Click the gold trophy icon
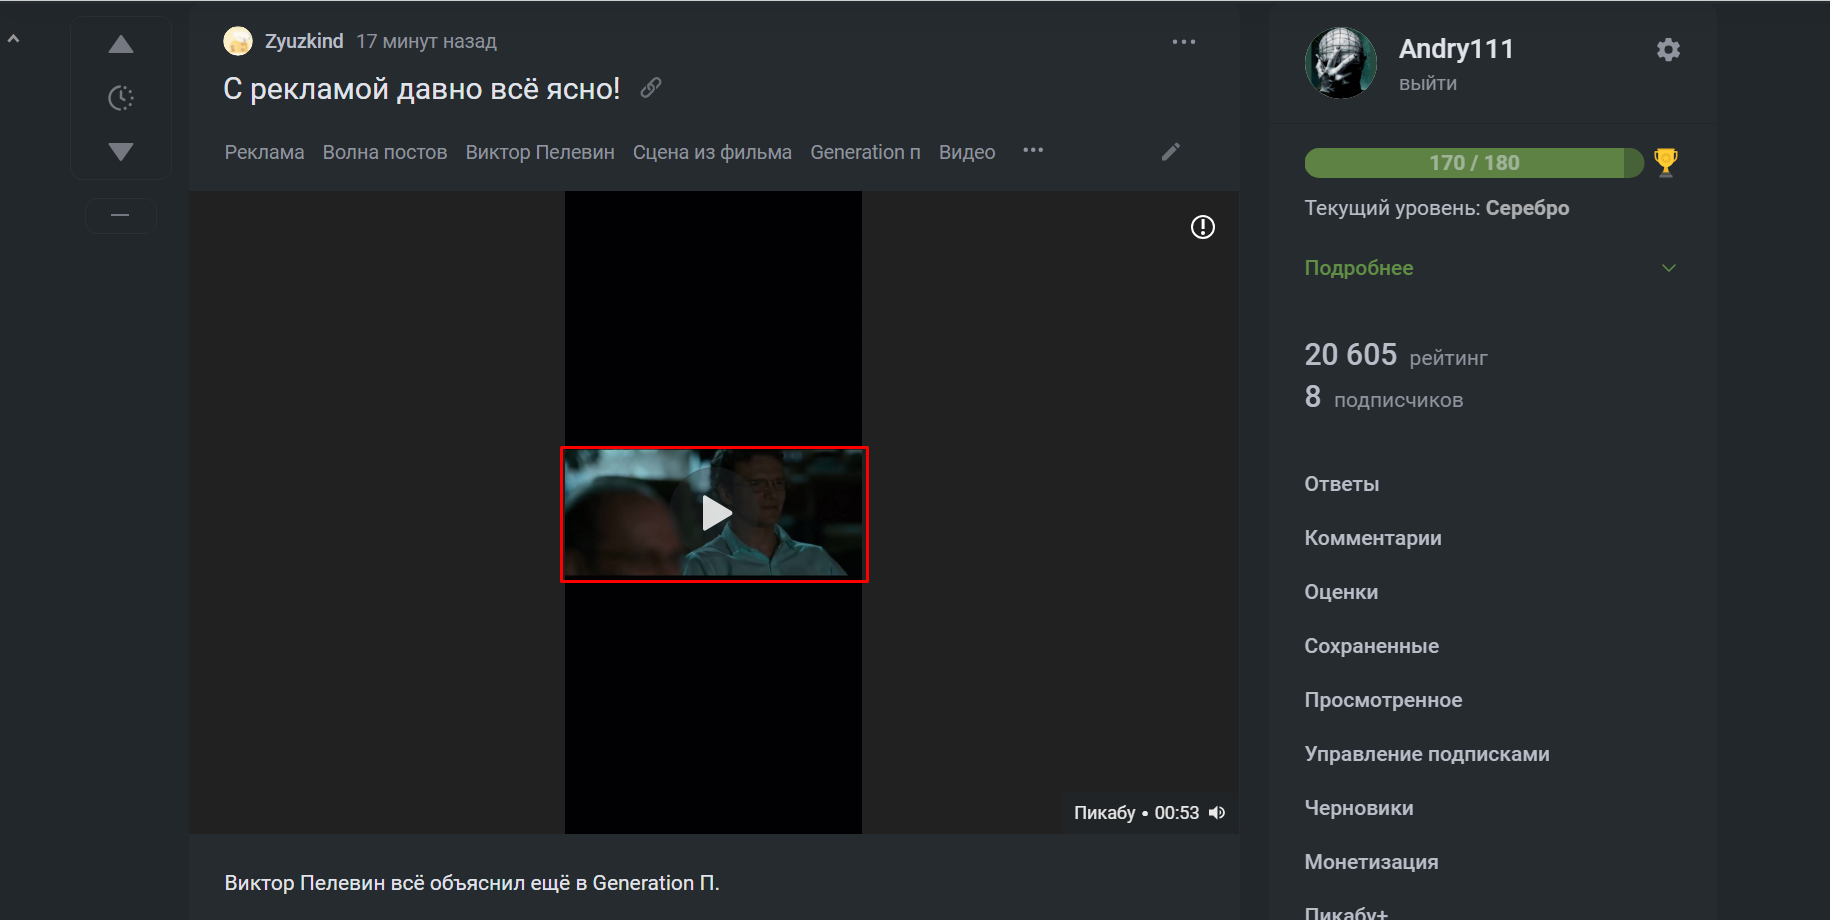 pyautogui.click(x=1666, y=162)
